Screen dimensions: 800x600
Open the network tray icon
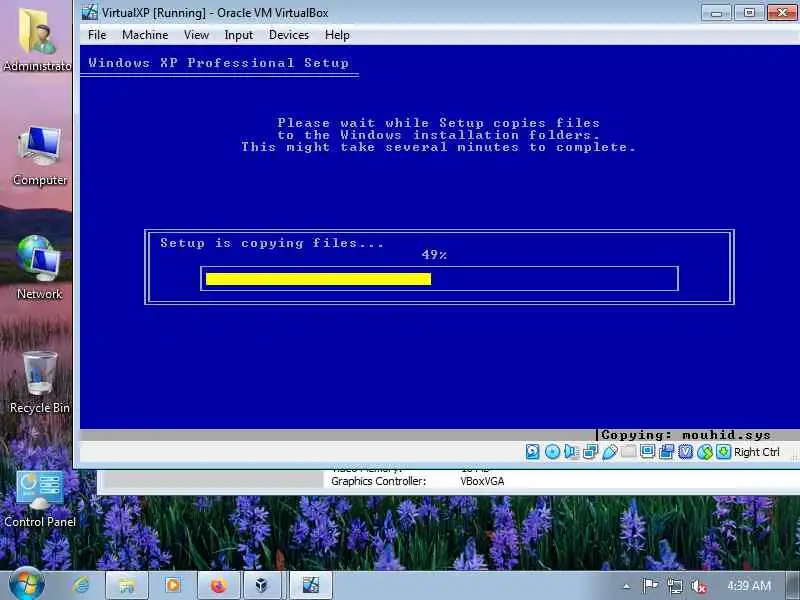pyautogui.click(x=674, y=586)
